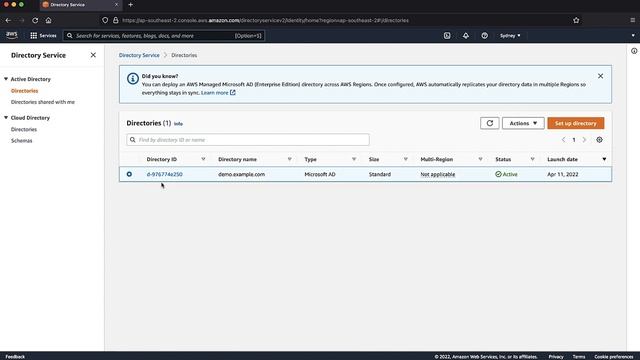Open Cookie preferences in footer
Screen dimensions: 640x360
613,356
